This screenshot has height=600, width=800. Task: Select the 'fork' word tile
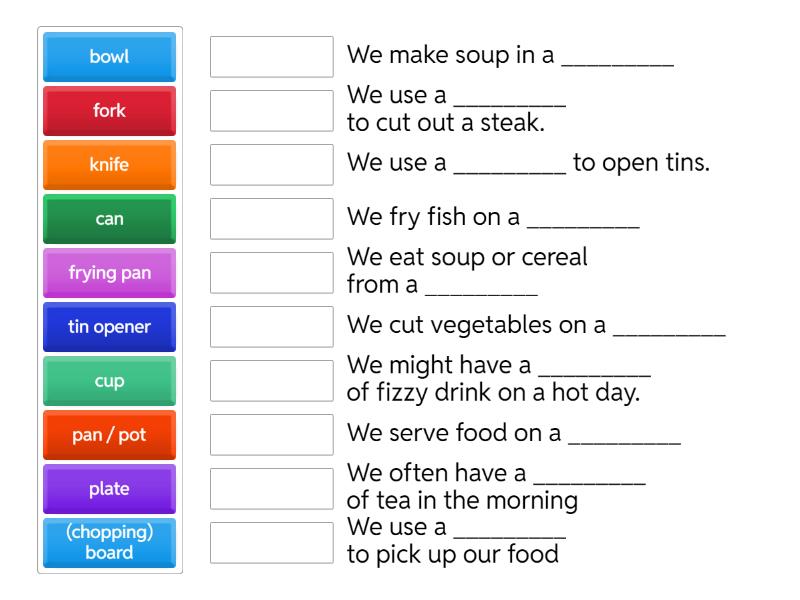(x=107, y=111)
